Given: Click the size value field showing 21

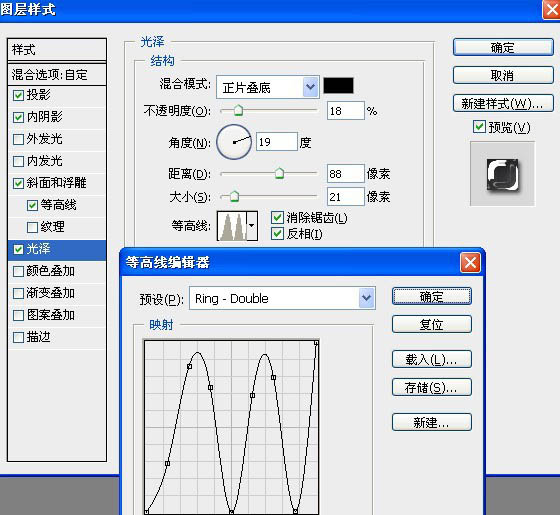Looking at the screenshot, I should click(x=345, y=196).
